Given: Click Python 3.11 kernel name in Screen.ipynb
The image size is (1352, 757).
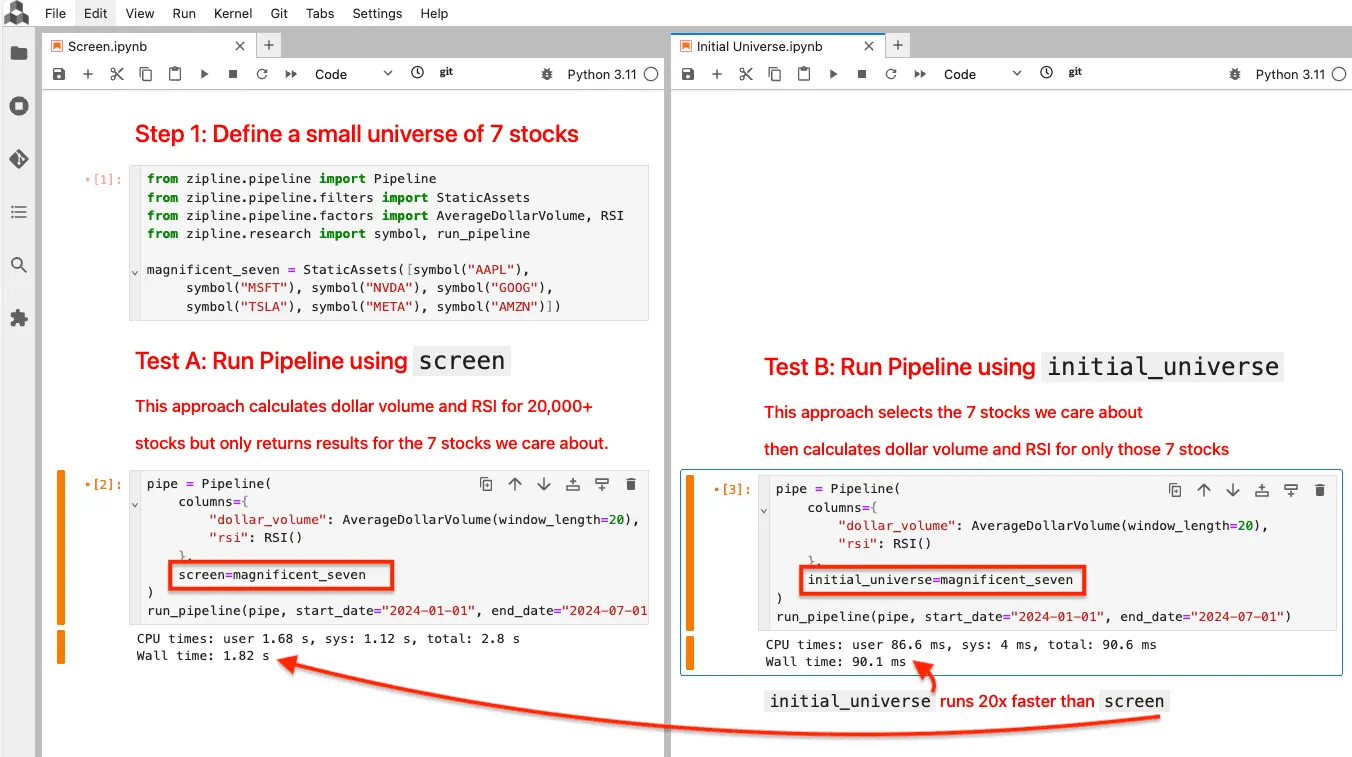Looking at the screenshot, I should click(602, 74).
